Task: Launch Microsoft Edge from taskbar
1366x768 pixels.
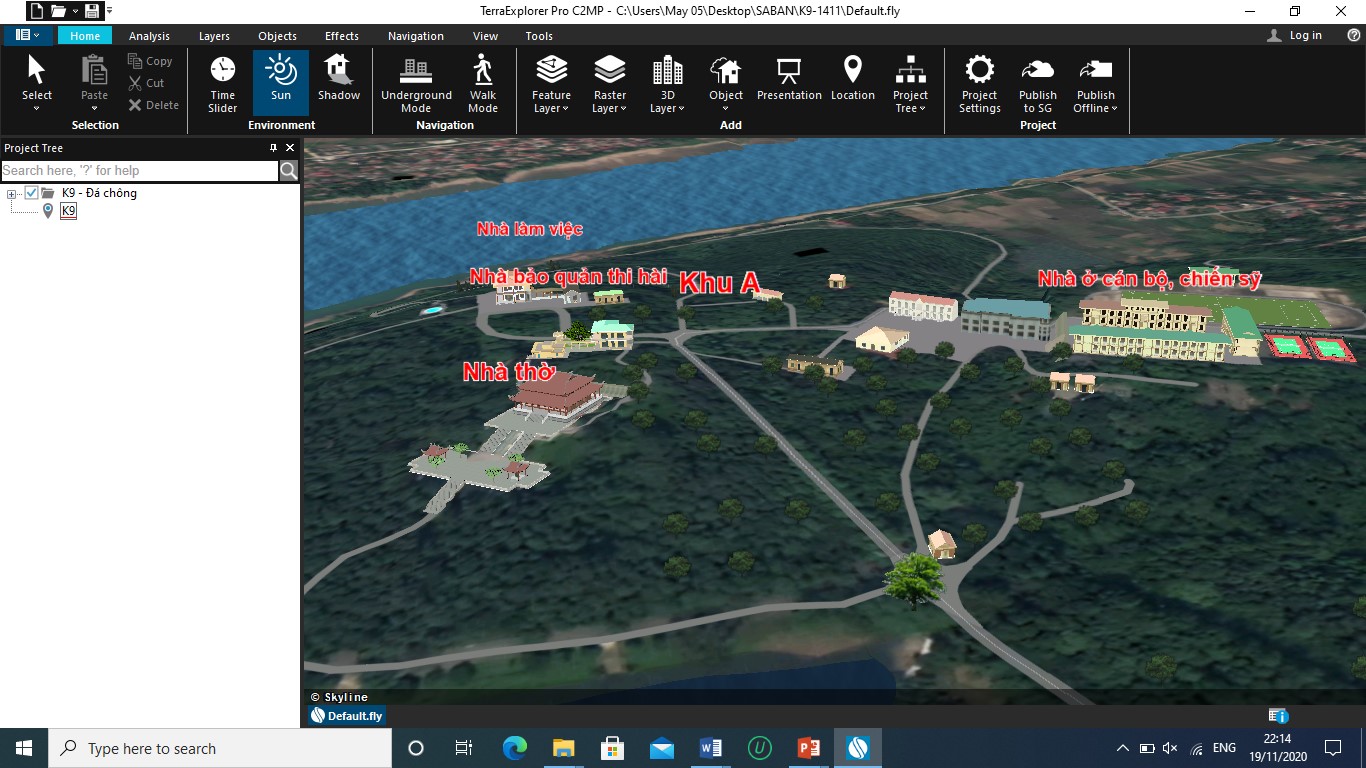Action: coord(514,748)
